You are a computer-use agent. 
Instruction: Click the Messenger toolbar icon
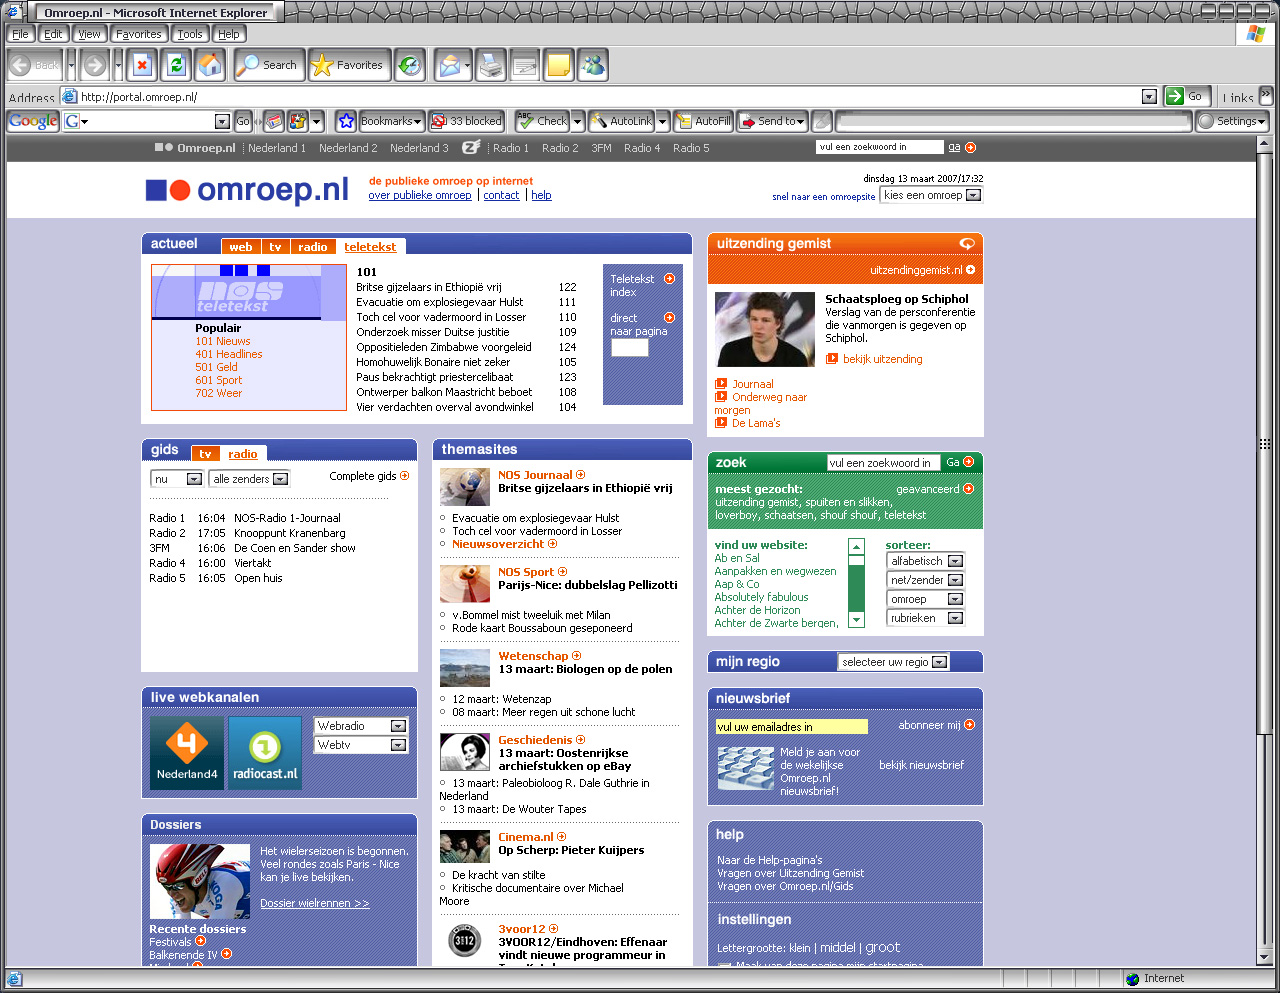[x=593, y=65]
